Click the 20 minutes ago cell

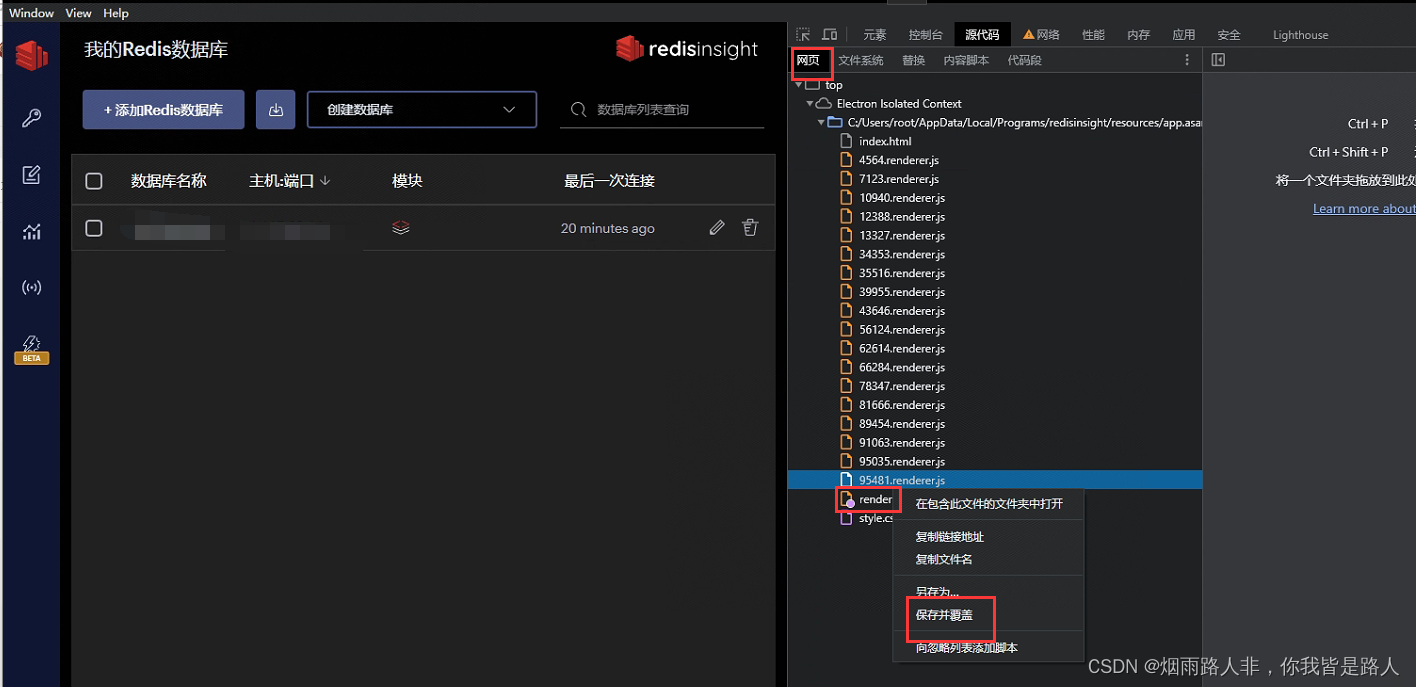click(x=608, y=228)
